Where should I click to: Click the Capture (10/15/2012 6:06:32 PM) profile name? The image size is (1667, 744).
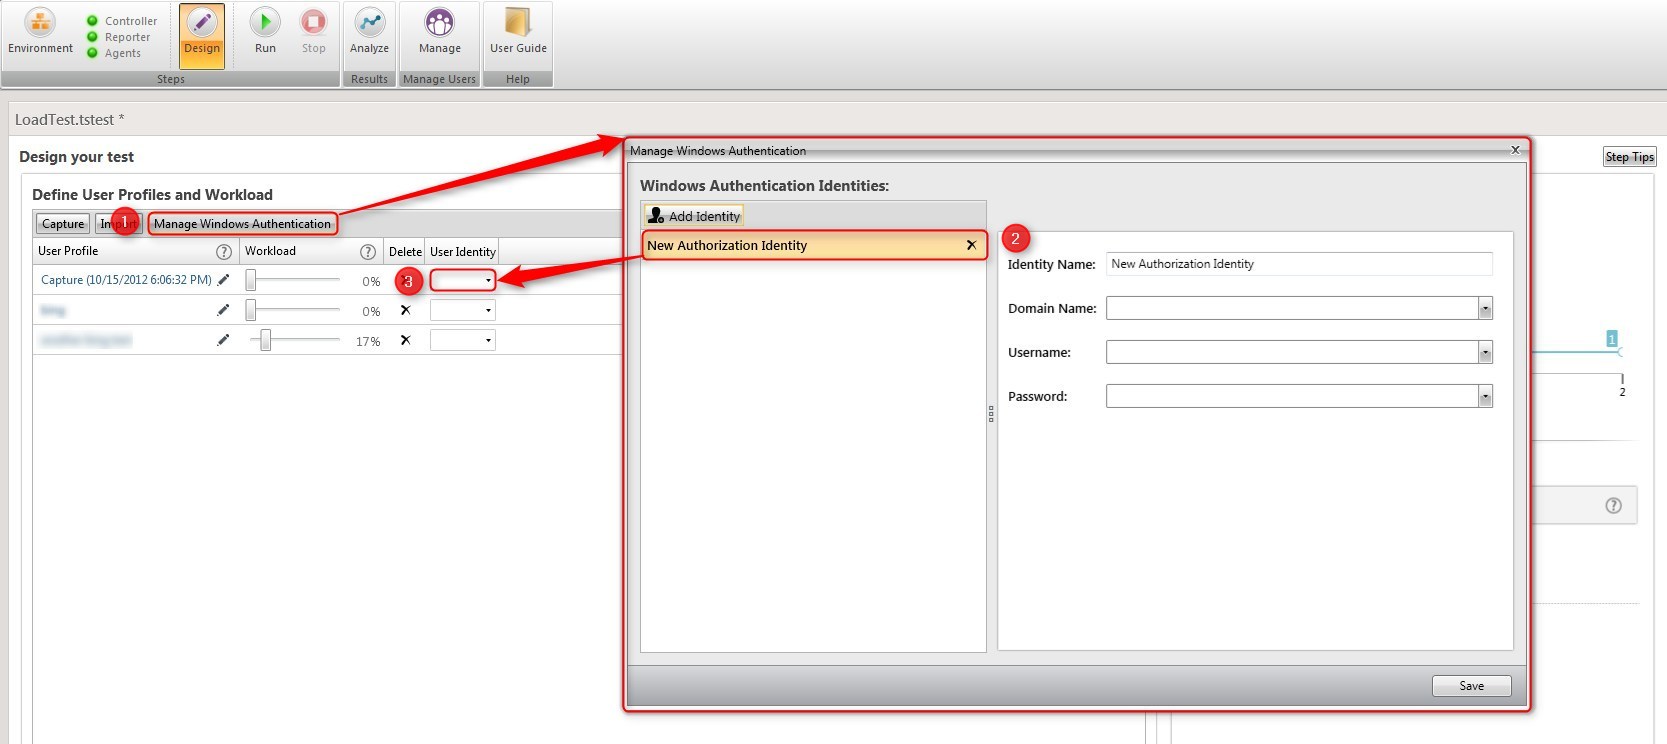coord(126,280)
